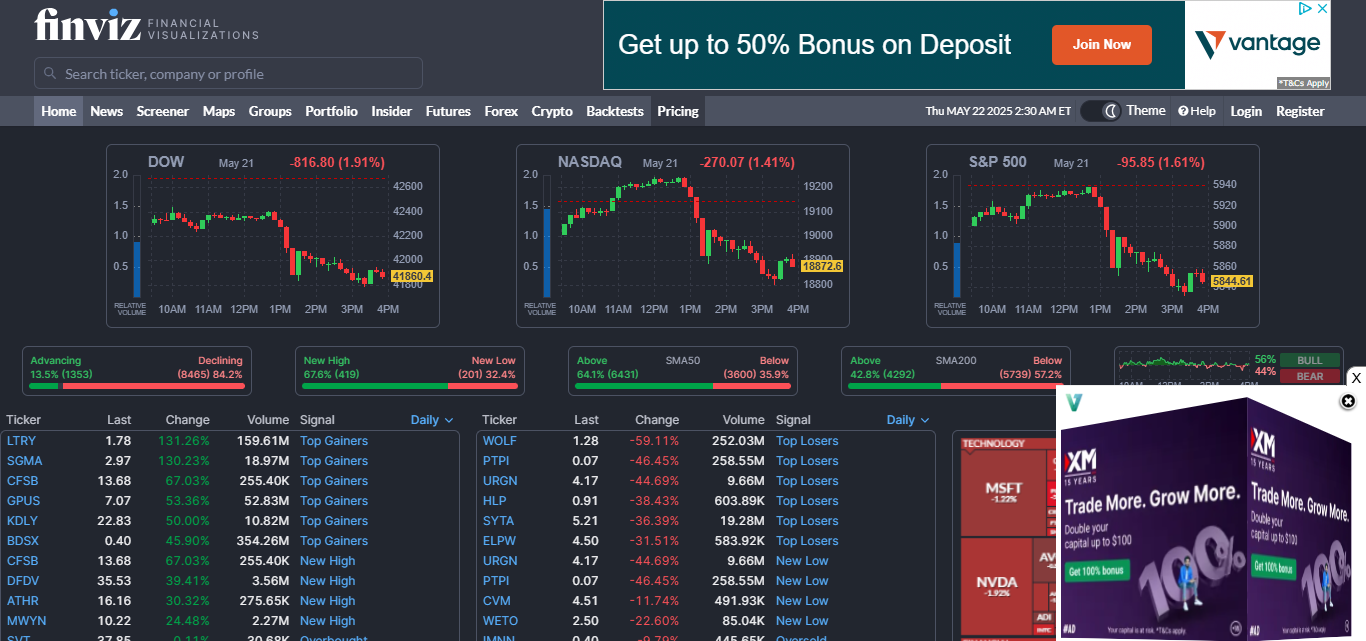Open the SGMA ticker link
This screenshot has width=1366, height=641.
tap(25, 461)
